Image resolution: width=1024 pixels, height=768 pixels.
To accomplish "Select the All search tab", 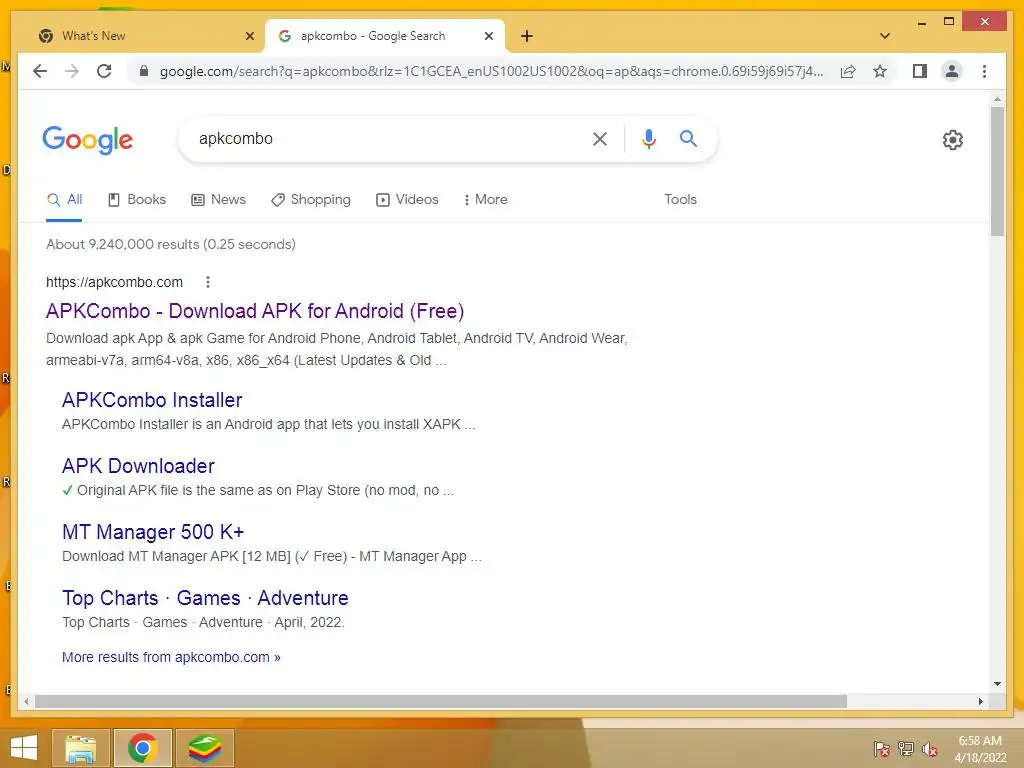I will coord(65,200).
